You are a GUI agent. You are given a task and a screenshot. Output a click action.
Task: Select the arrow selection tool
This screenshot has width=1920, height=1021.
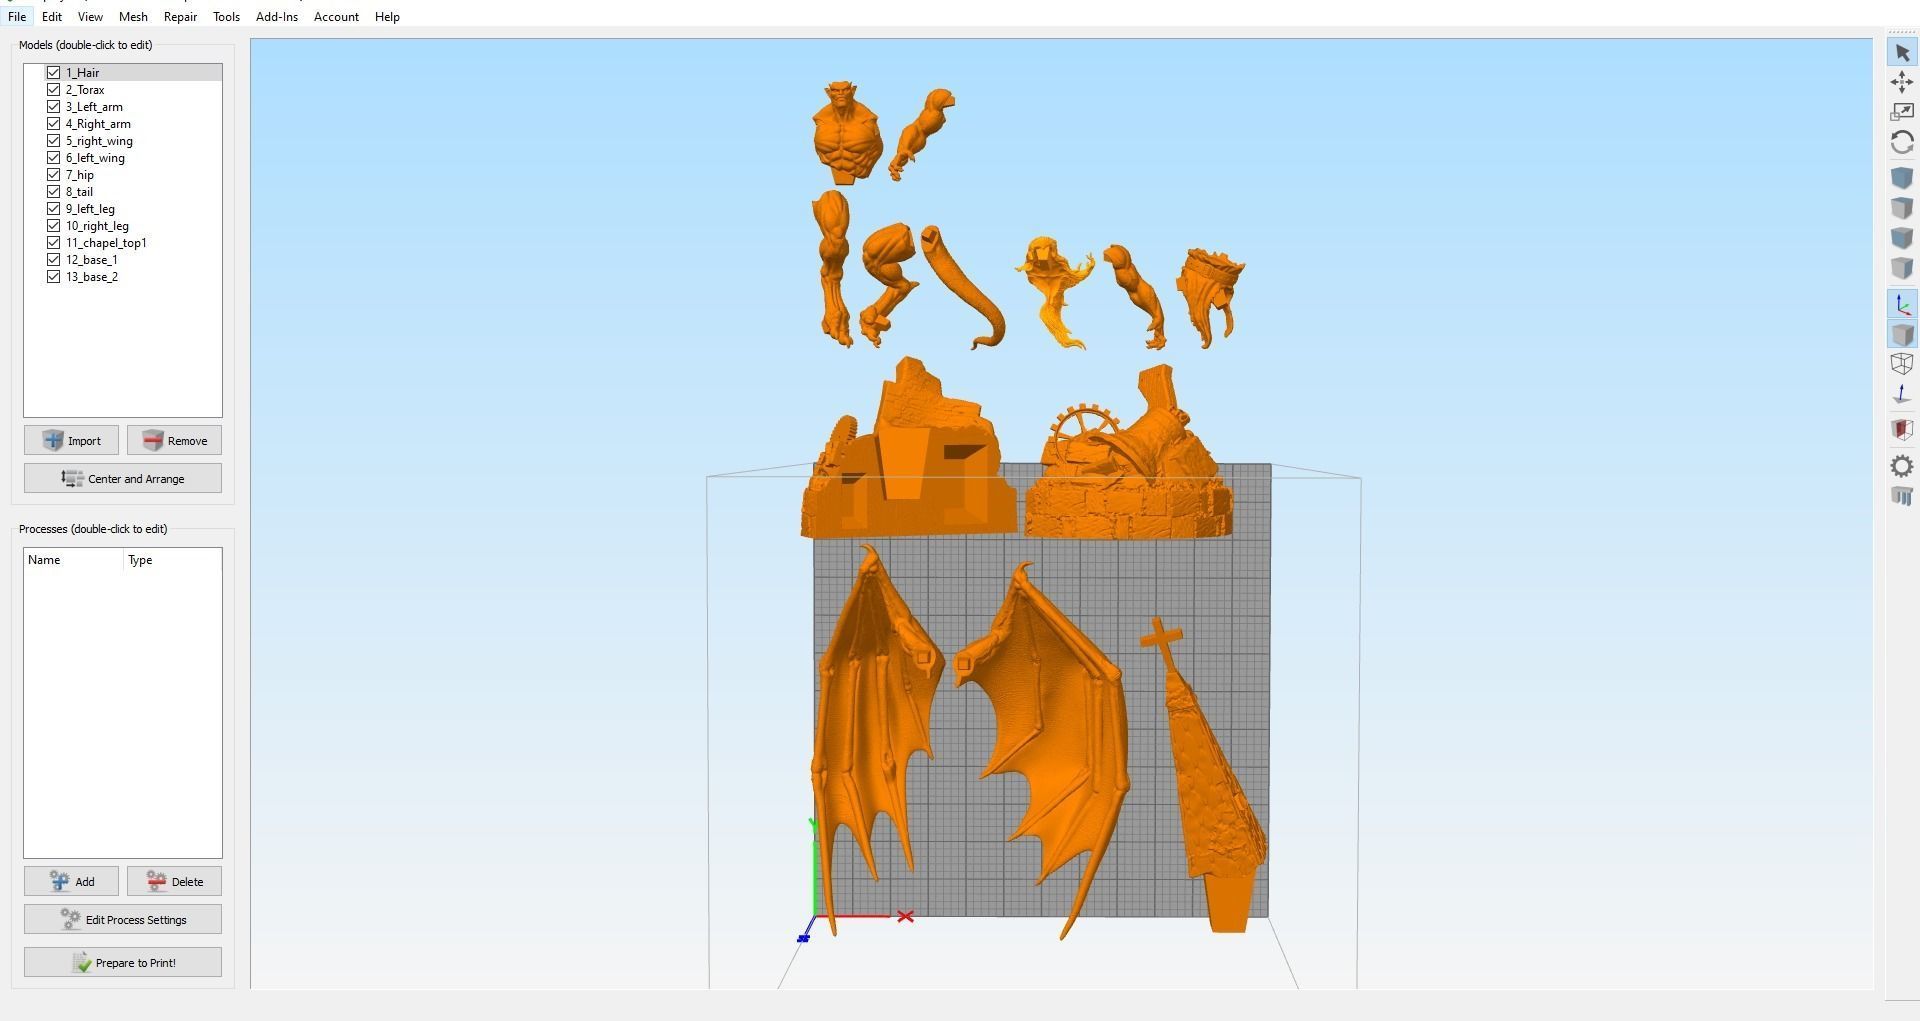(x=1902, y=52)
